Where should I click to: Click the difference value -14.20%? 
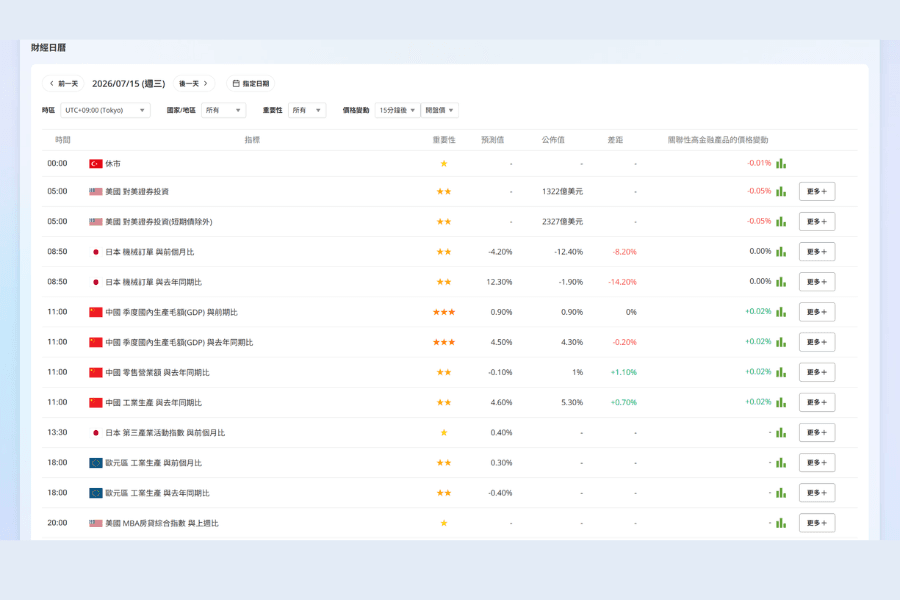pyautogui.click(x=622, y=282)
